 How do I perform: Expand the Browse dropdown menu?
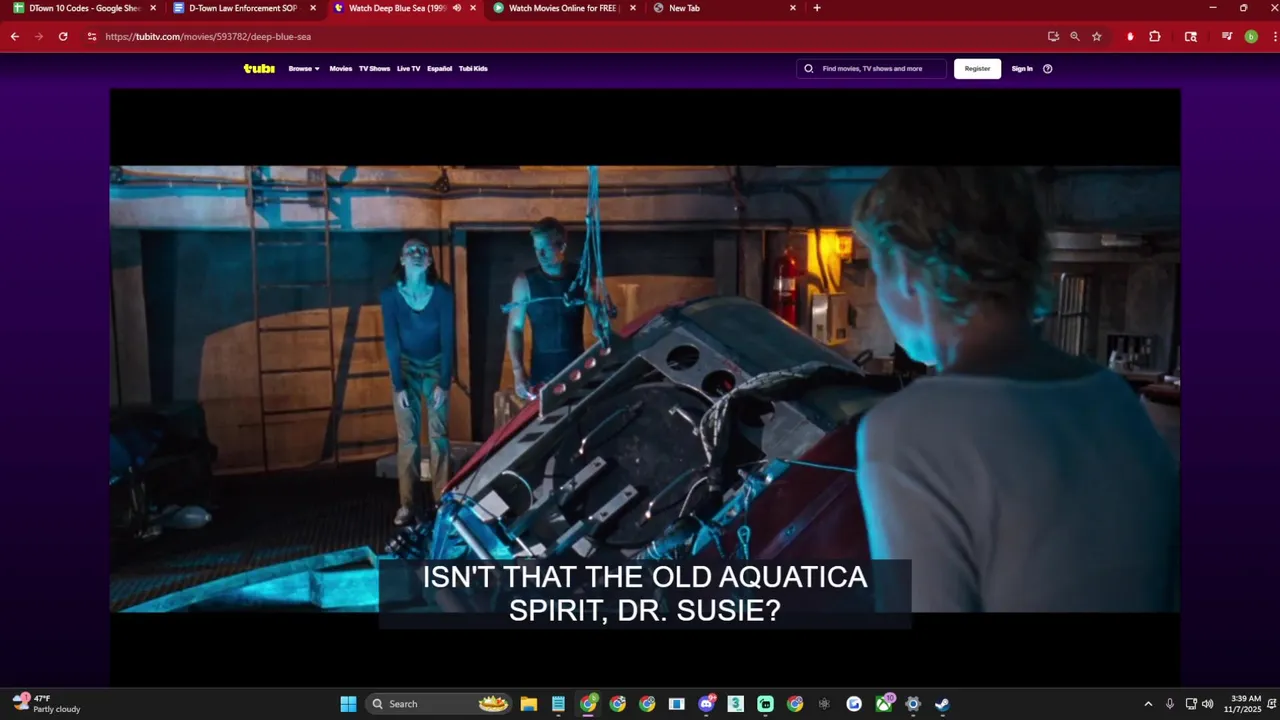pos(304,69)
